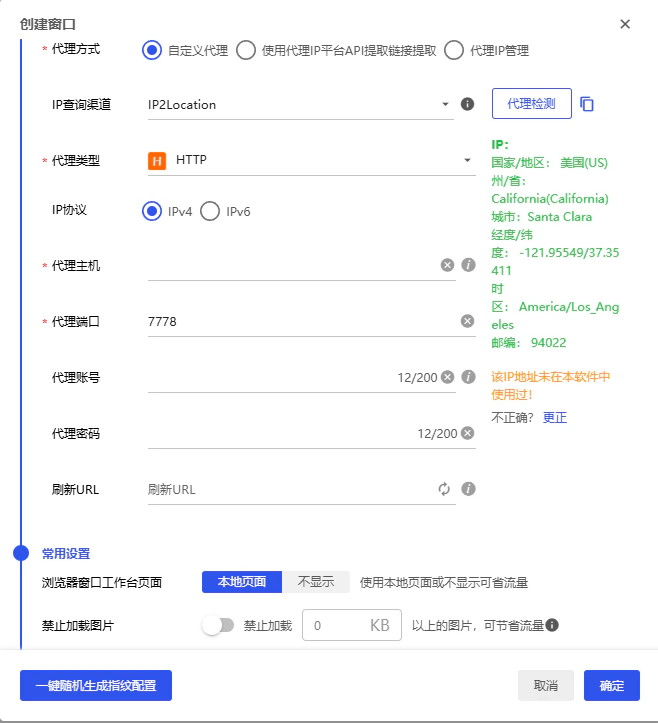Click 取消 button
This screenshot has height=723, width=658.
coord(546,686)
